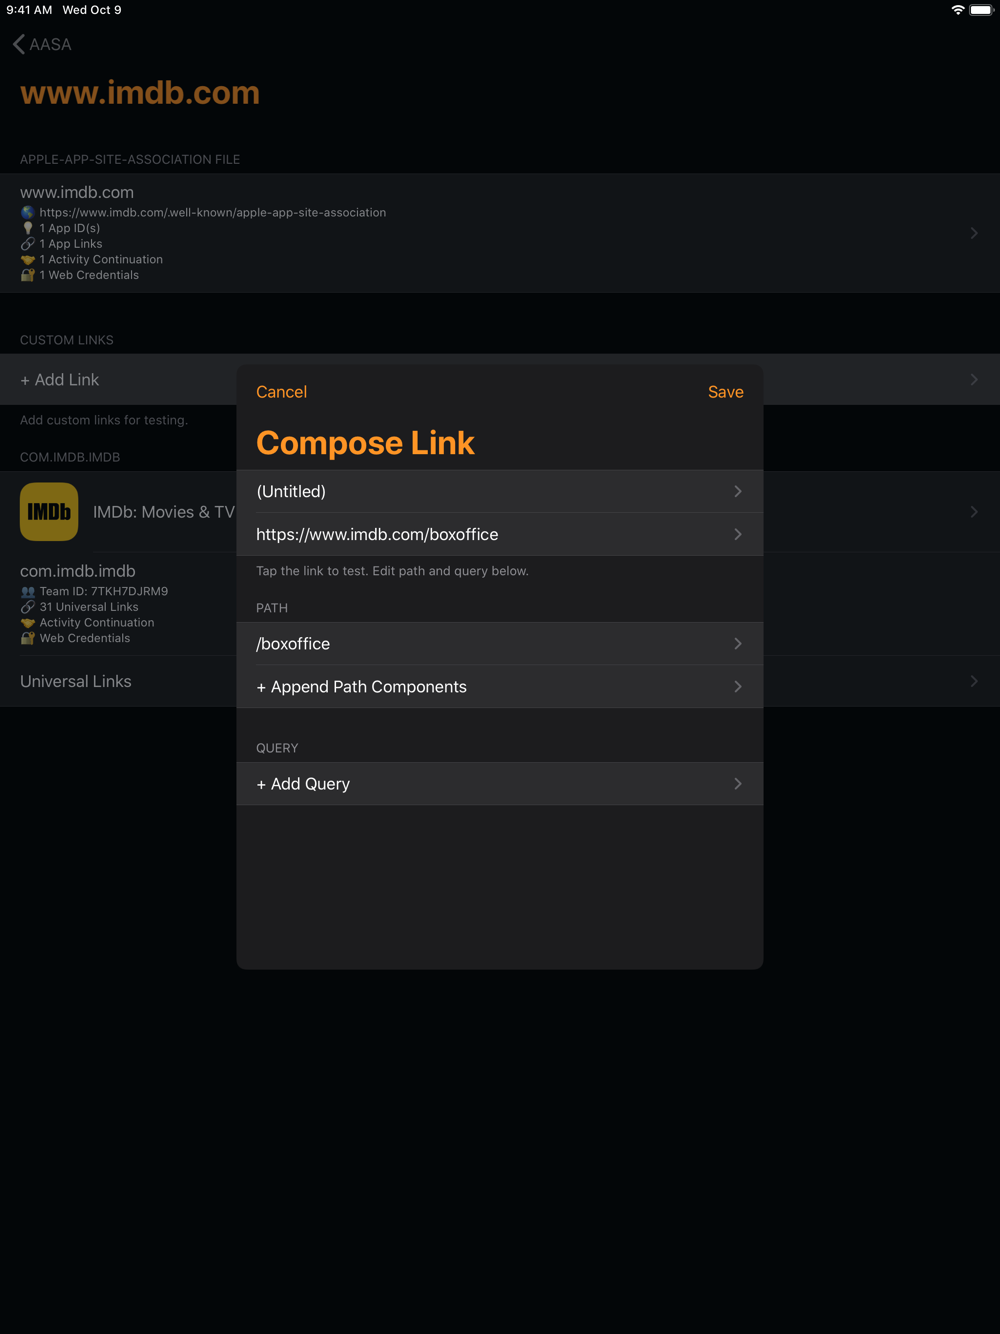Open Universal Links row

[500, 682]
